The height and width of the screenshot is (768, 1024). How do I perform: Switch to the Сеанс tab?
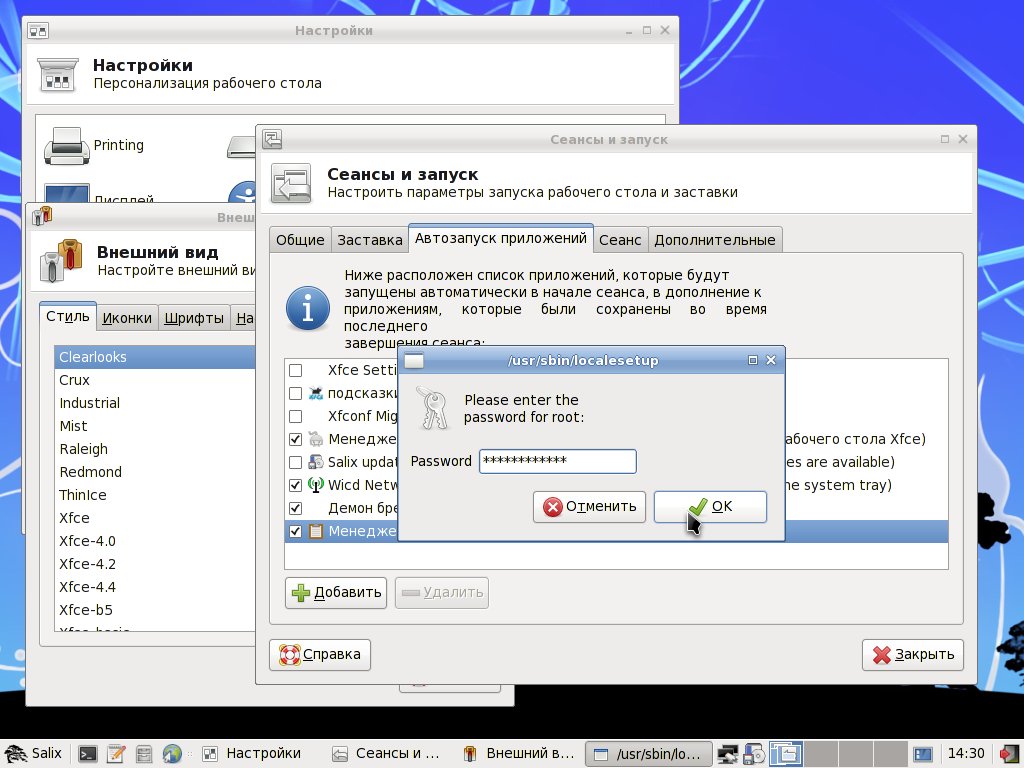[x=620, y=240]
